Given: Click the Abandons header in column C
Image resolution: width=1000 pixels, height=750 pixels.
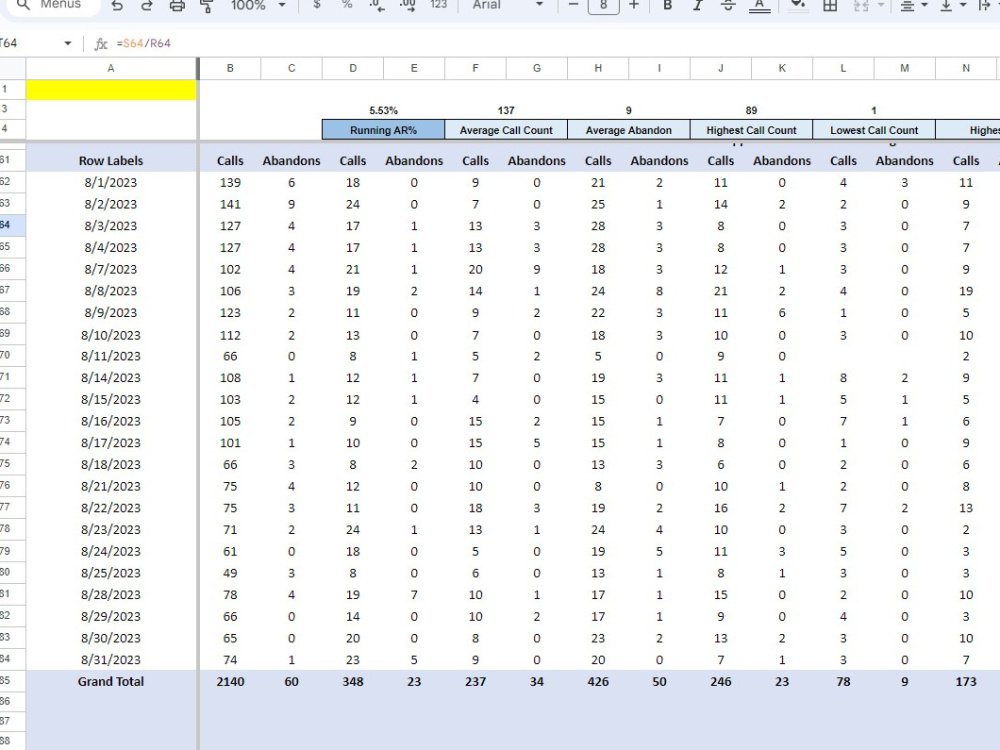Looking at the screenshot, I should (291, 161).
